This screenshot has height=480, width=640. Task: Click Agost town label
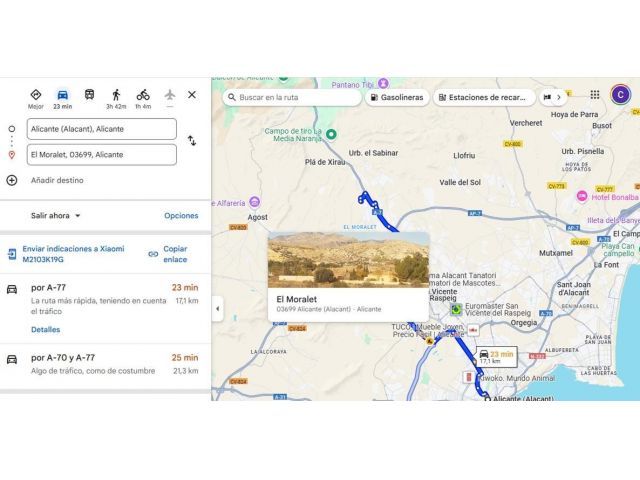tap(258, 218)
